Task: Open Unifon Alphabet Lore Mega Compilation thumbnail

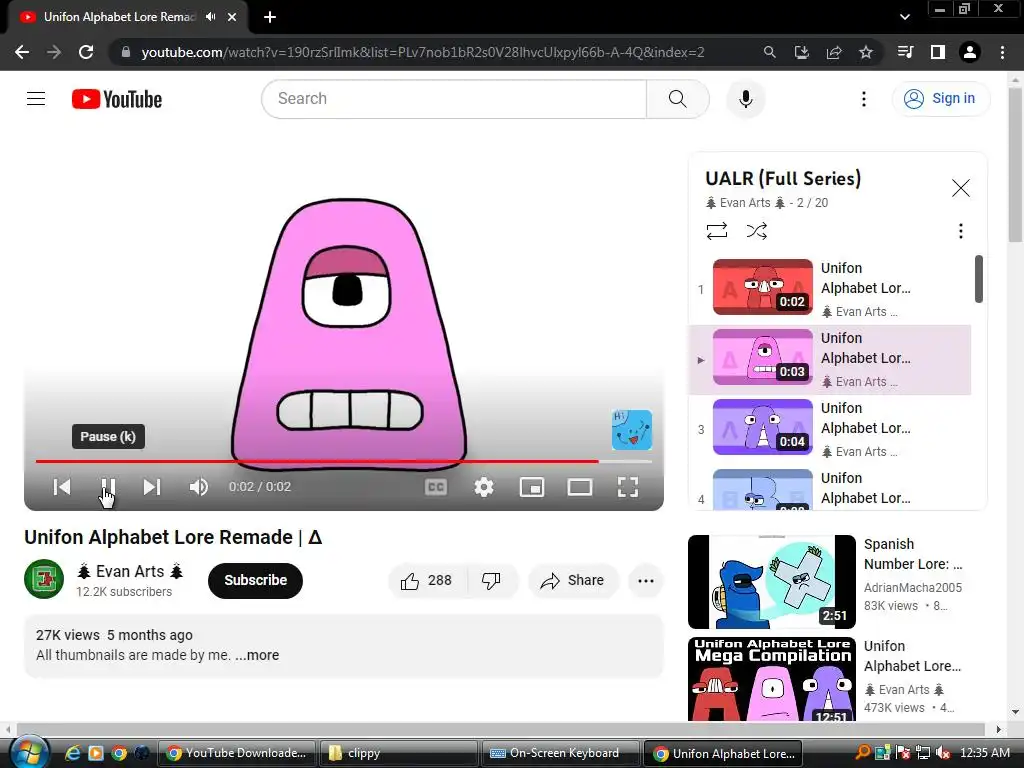Action: [x=771, y=679]
